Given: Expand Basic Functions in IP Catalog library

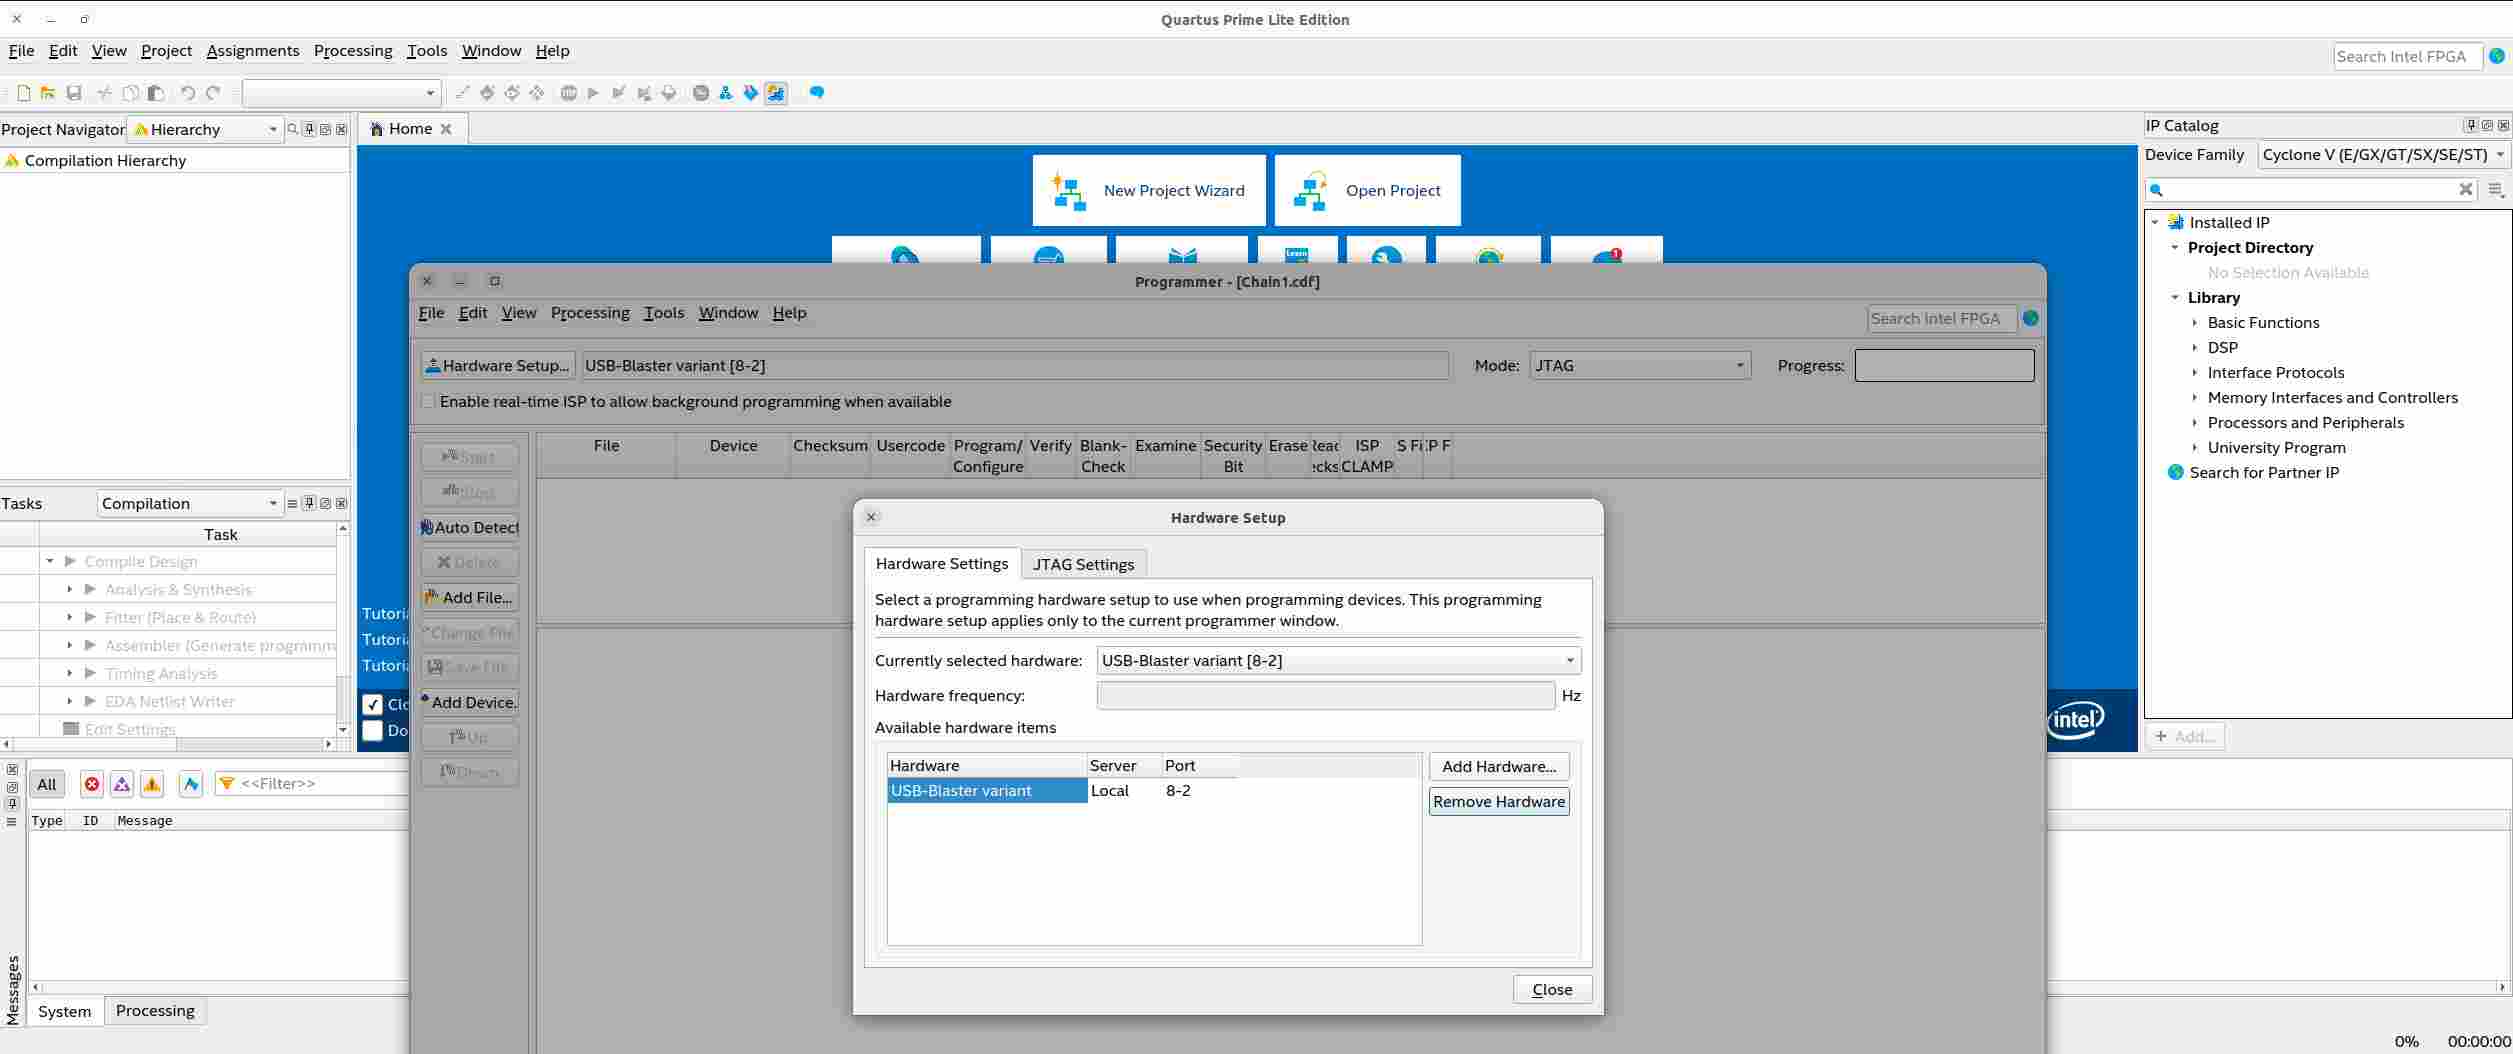Looking at the screenshot, I should (x=2195, y=322).
